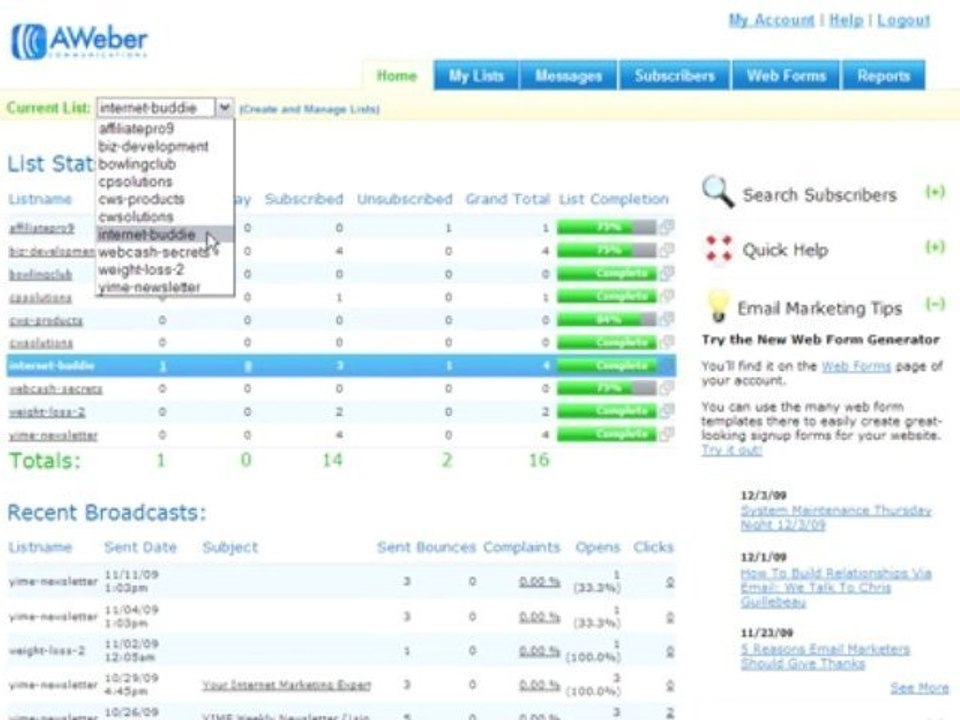Click the Subscribed column header
This screenshot has width=960, height=720.
click(304, 199)
